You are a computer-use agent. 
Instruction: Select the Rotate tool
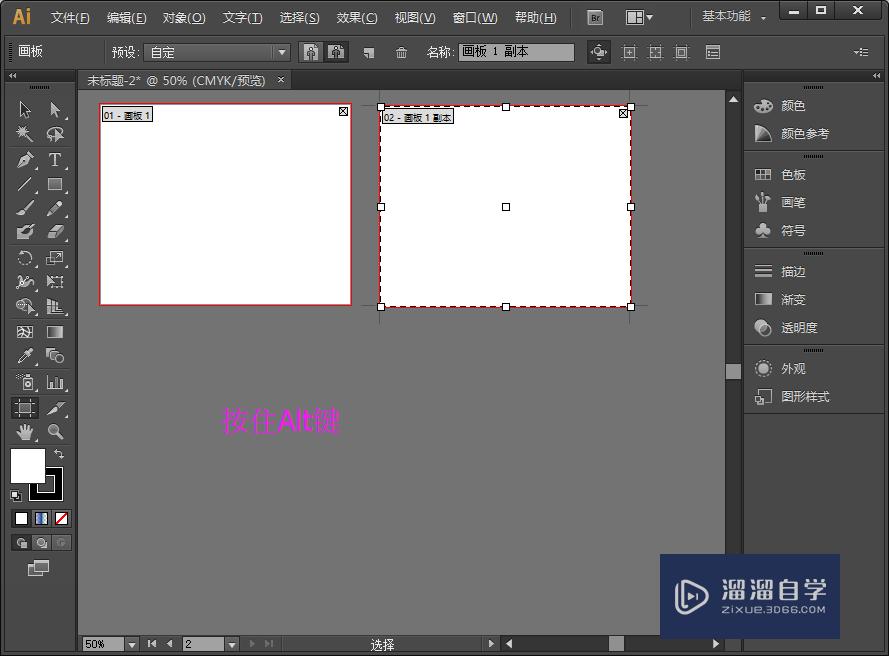coord(24,258)
